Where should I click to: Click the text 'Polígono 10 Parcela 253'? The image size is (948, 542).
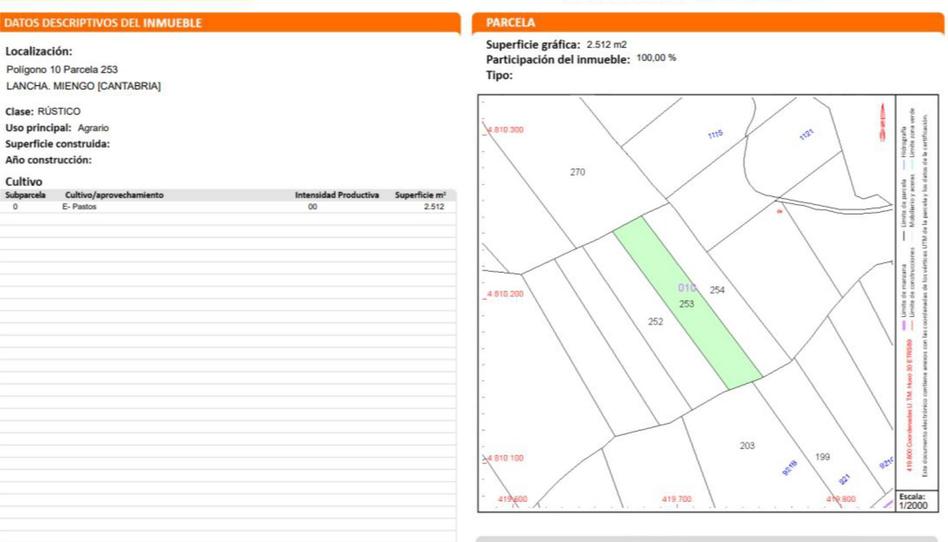click(x=62, y=70)
